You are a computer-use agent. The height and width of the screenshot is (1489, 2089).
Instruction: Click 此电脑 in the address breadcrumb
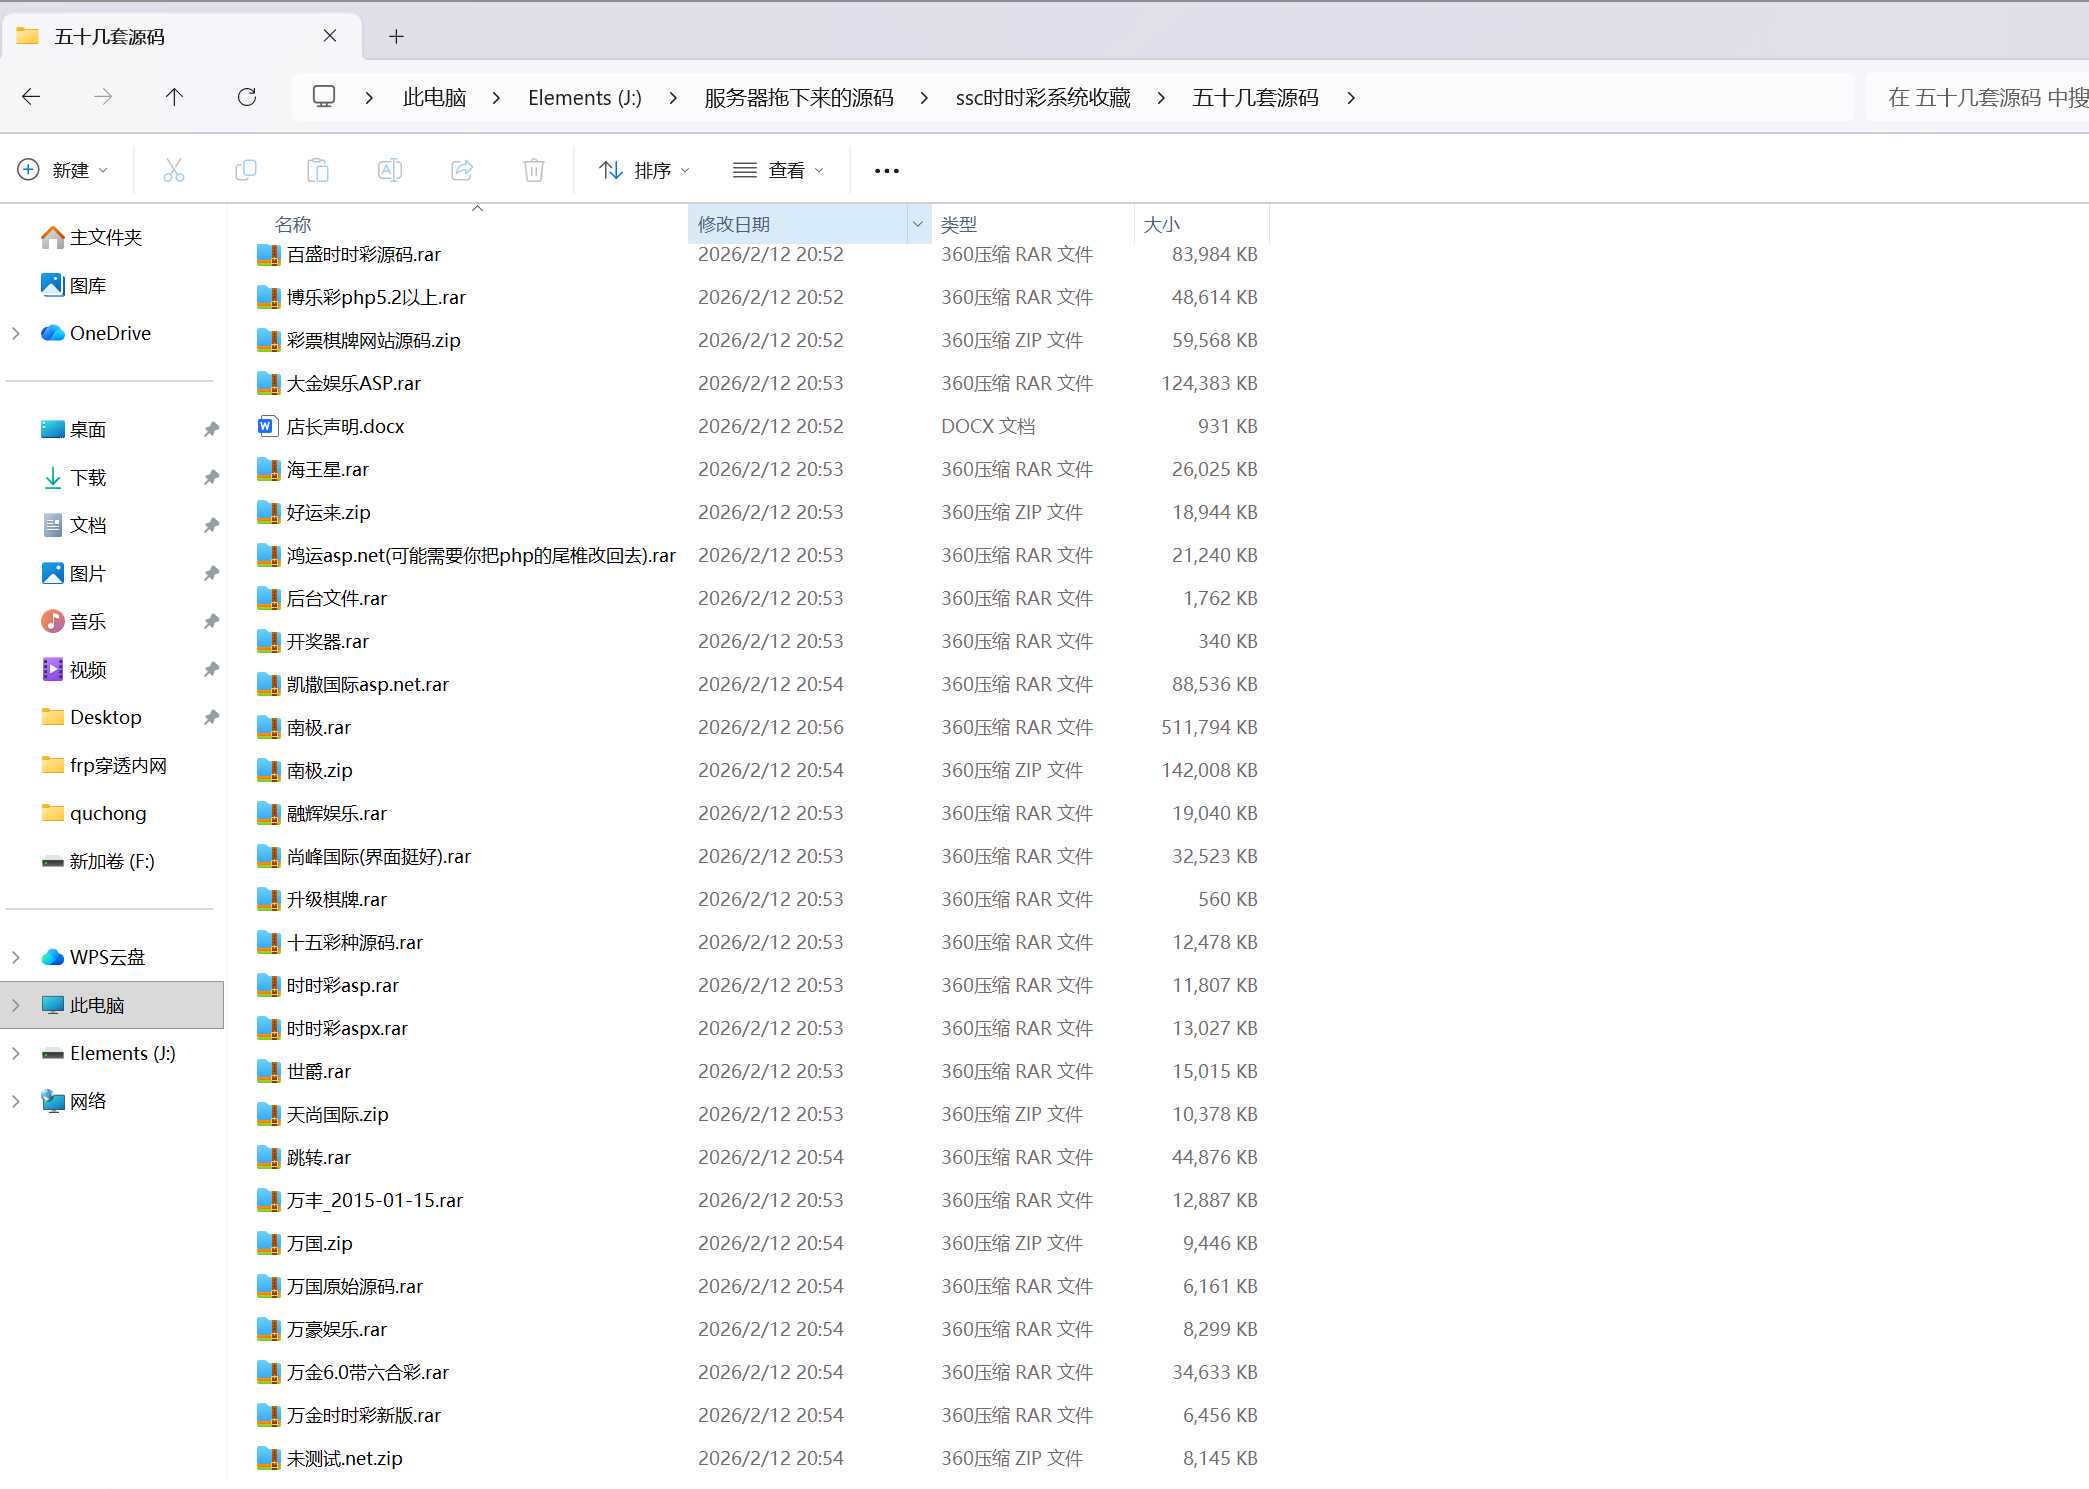[434, 97]
